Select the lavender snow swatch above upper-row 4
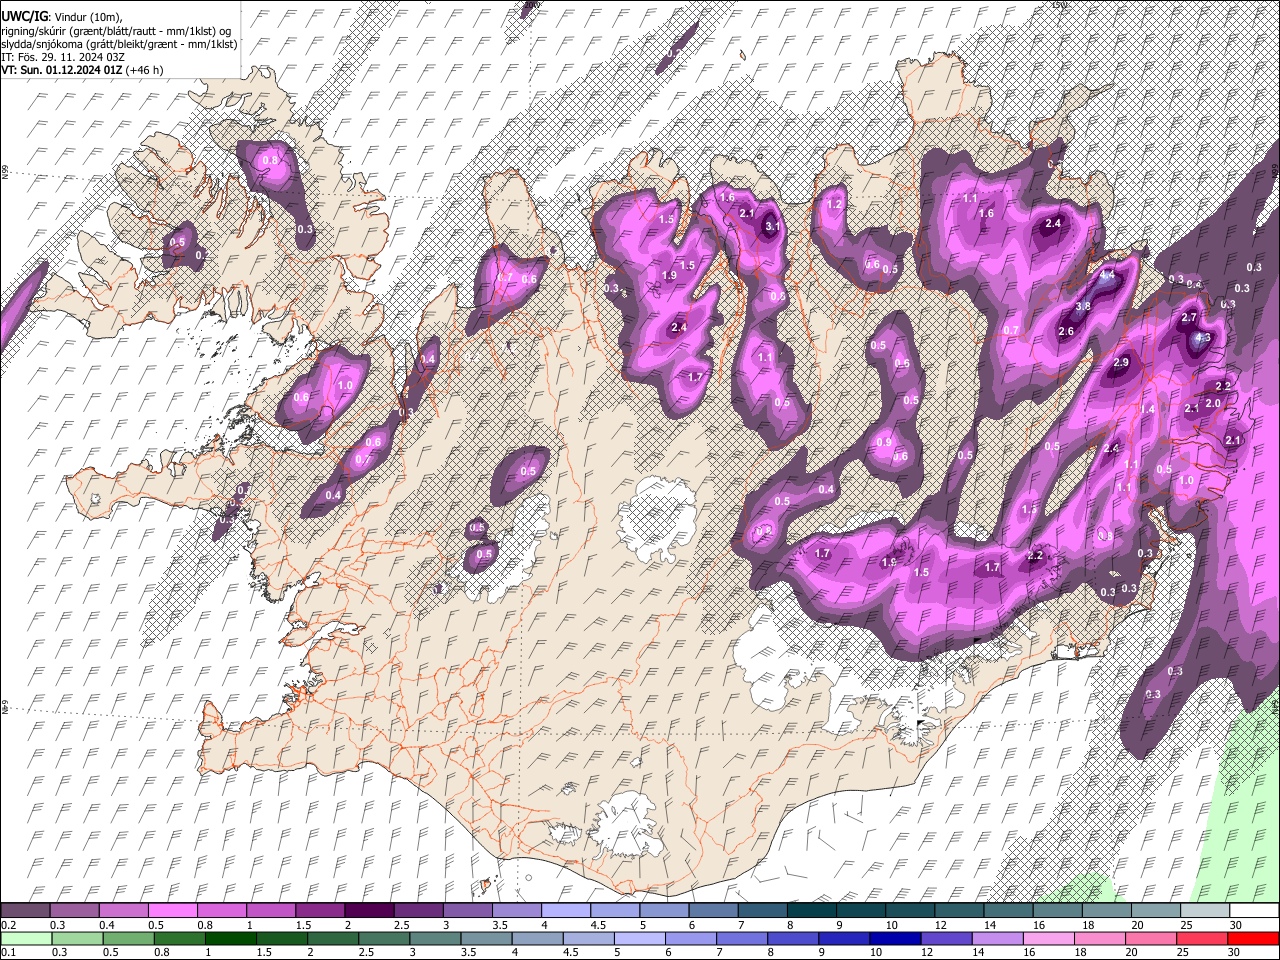Viewport: 1280px width, 960px height. pos(566,910)
